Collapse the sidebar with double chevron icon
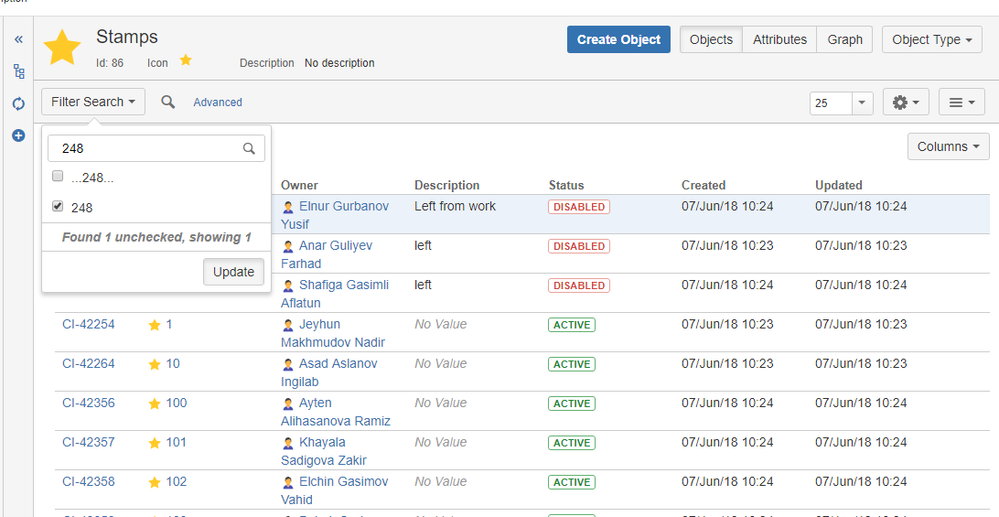The image size is (999, 517). [18, 40]
